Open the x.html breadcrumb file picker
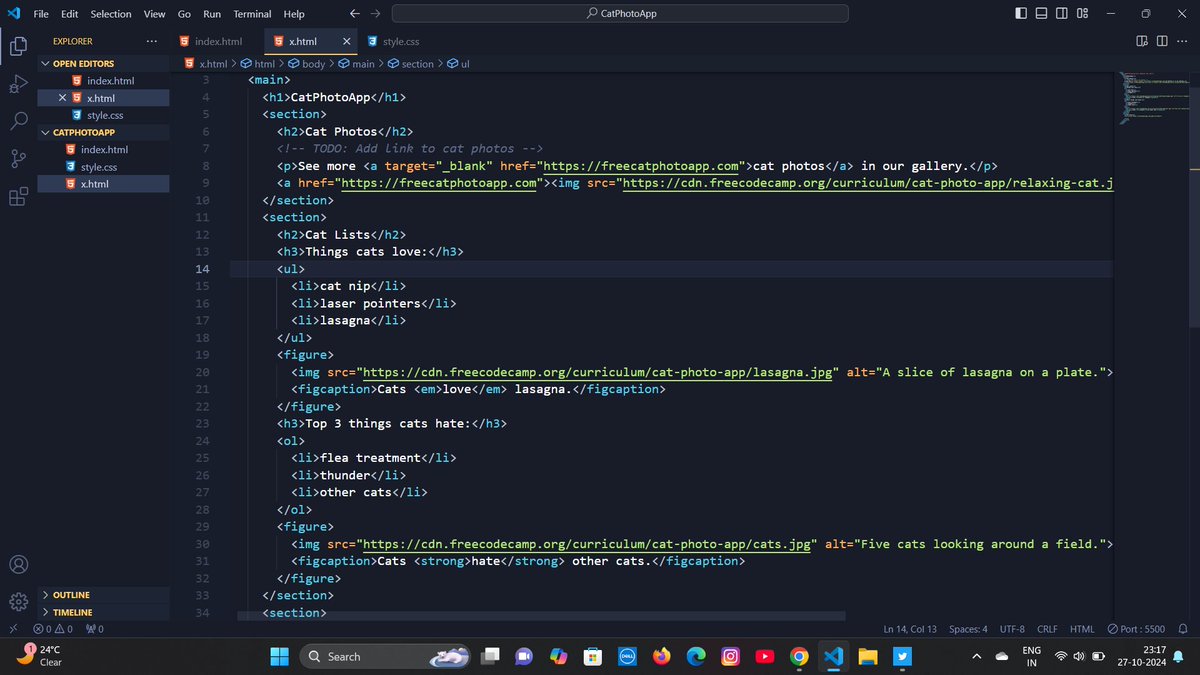The width and height of the screenshot is (1200, 675). (x=206, y=63)
